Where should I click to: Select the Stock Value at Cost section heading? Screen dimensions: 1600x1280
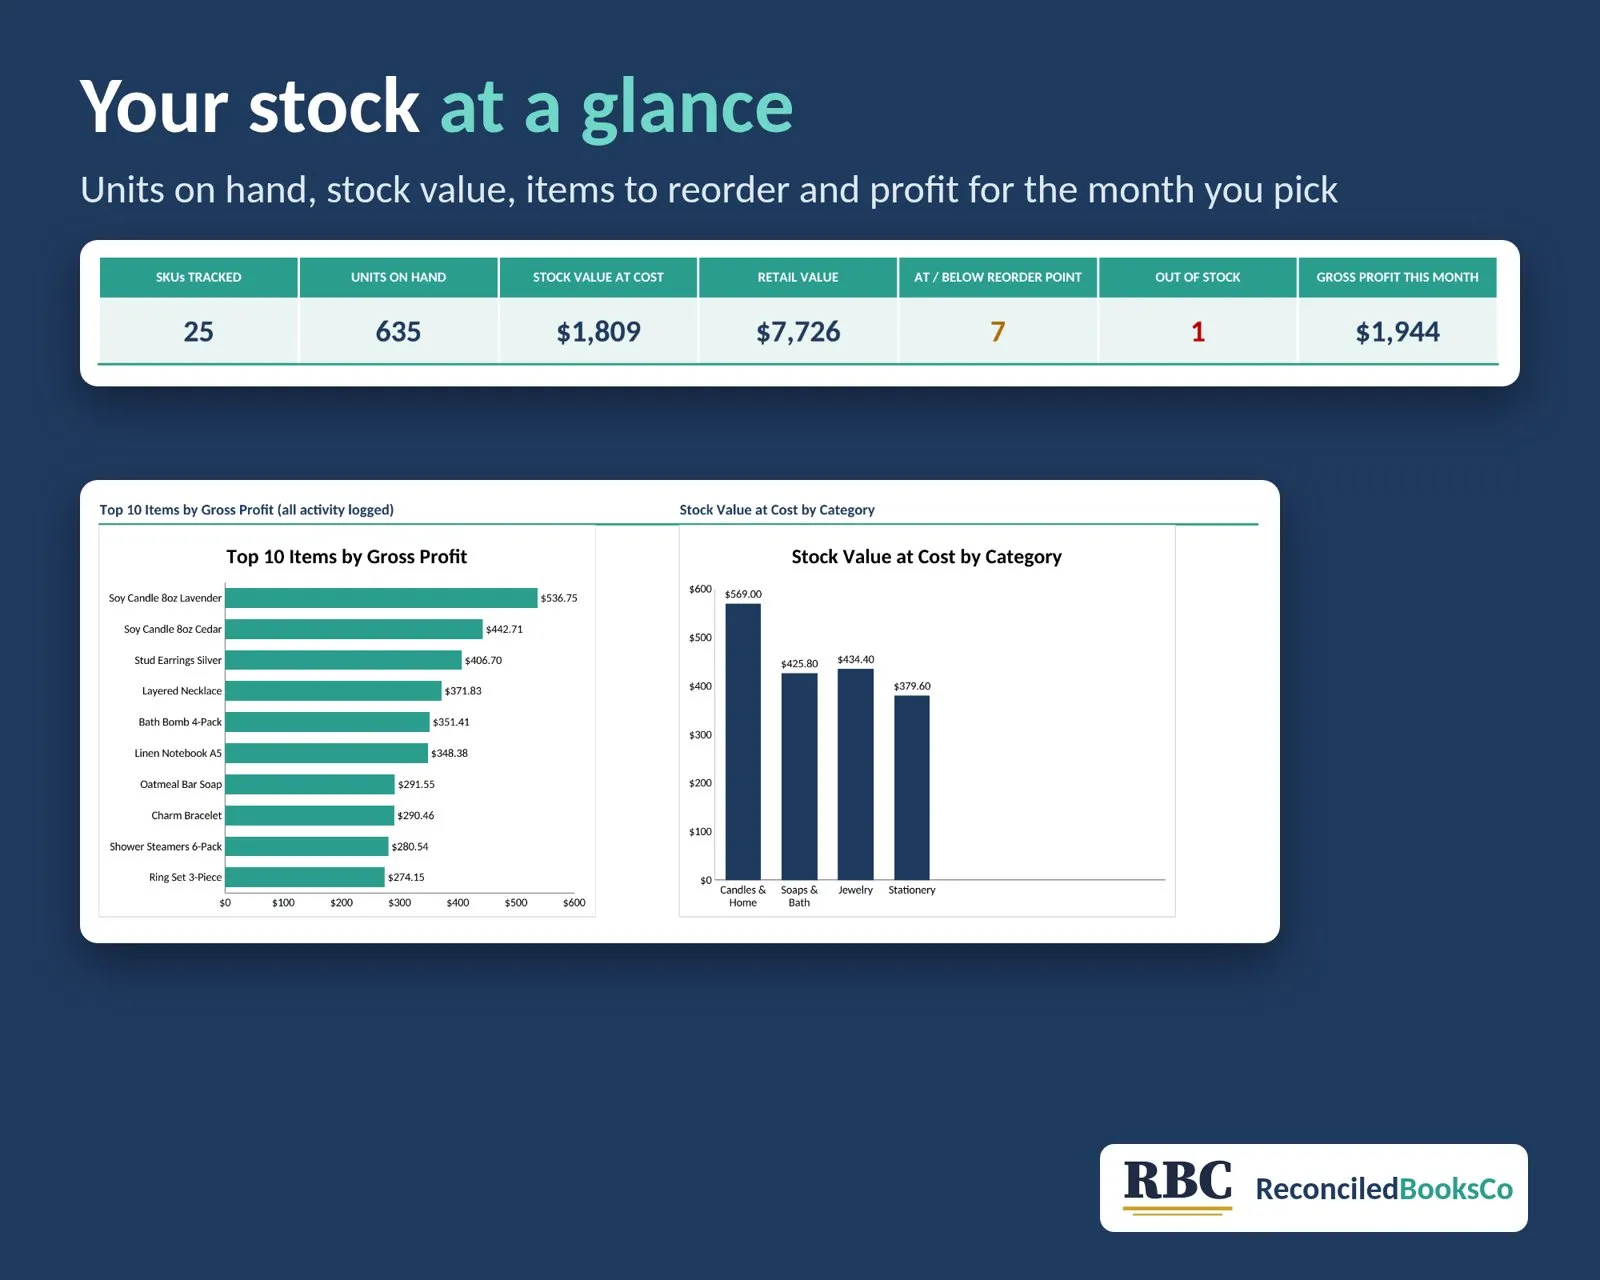pyautogui.click(x=777, y=510)
